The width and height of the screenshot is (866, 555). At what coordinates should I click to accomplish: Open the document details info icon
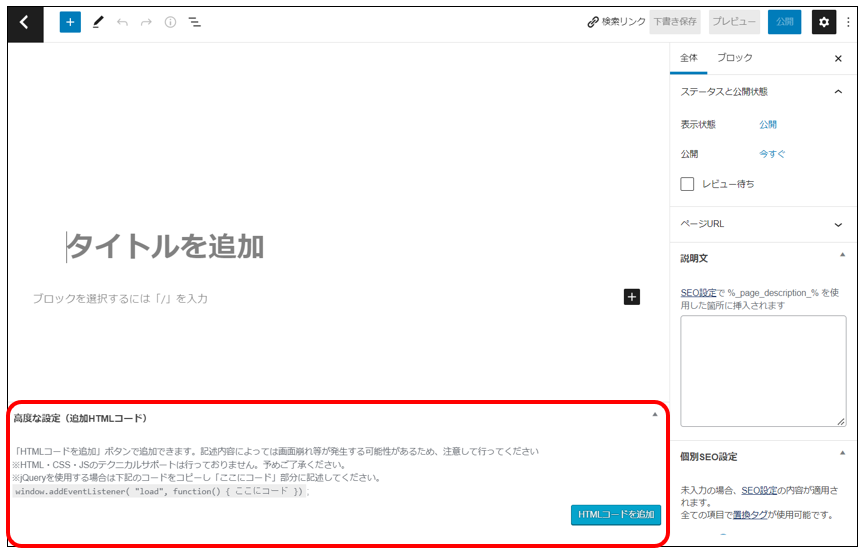170,22
